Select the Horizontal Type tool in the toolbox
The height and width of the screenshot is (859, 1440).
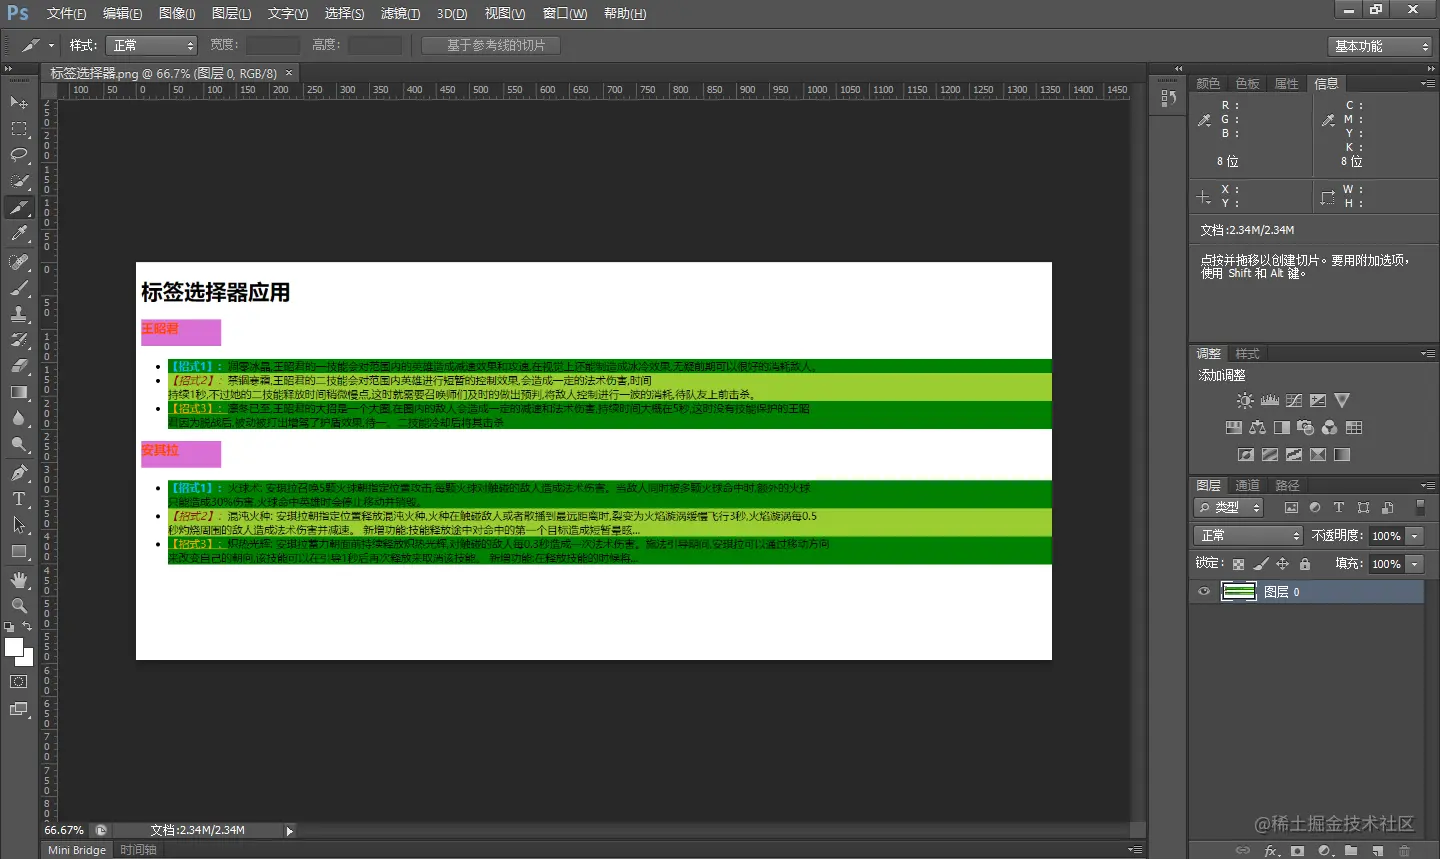[19, 499]
